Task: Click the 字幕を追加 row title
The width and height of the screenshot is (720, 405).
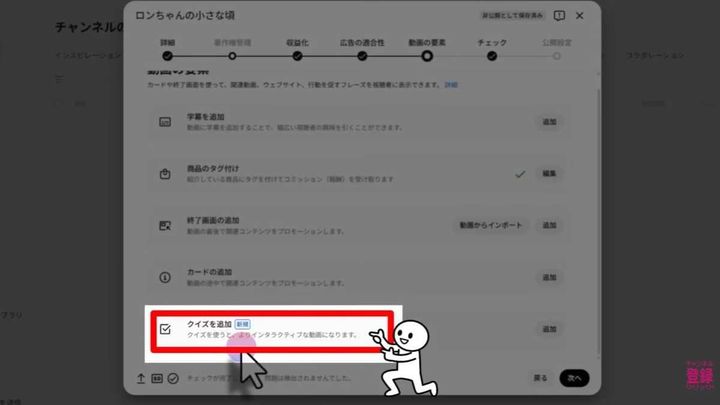Action: [205, 117]
